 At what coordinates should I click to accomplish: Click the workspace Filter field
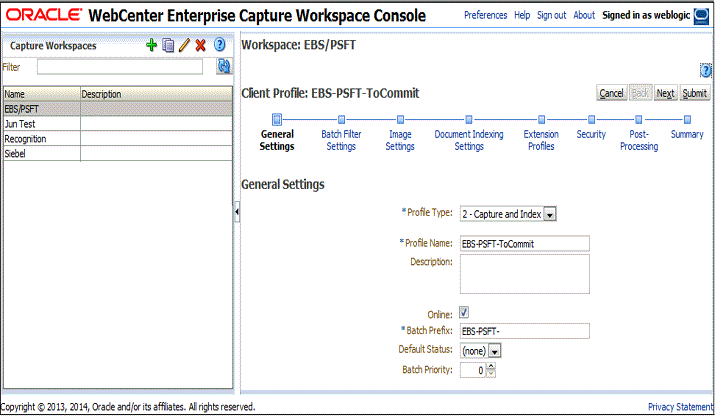tap(120, 67)
